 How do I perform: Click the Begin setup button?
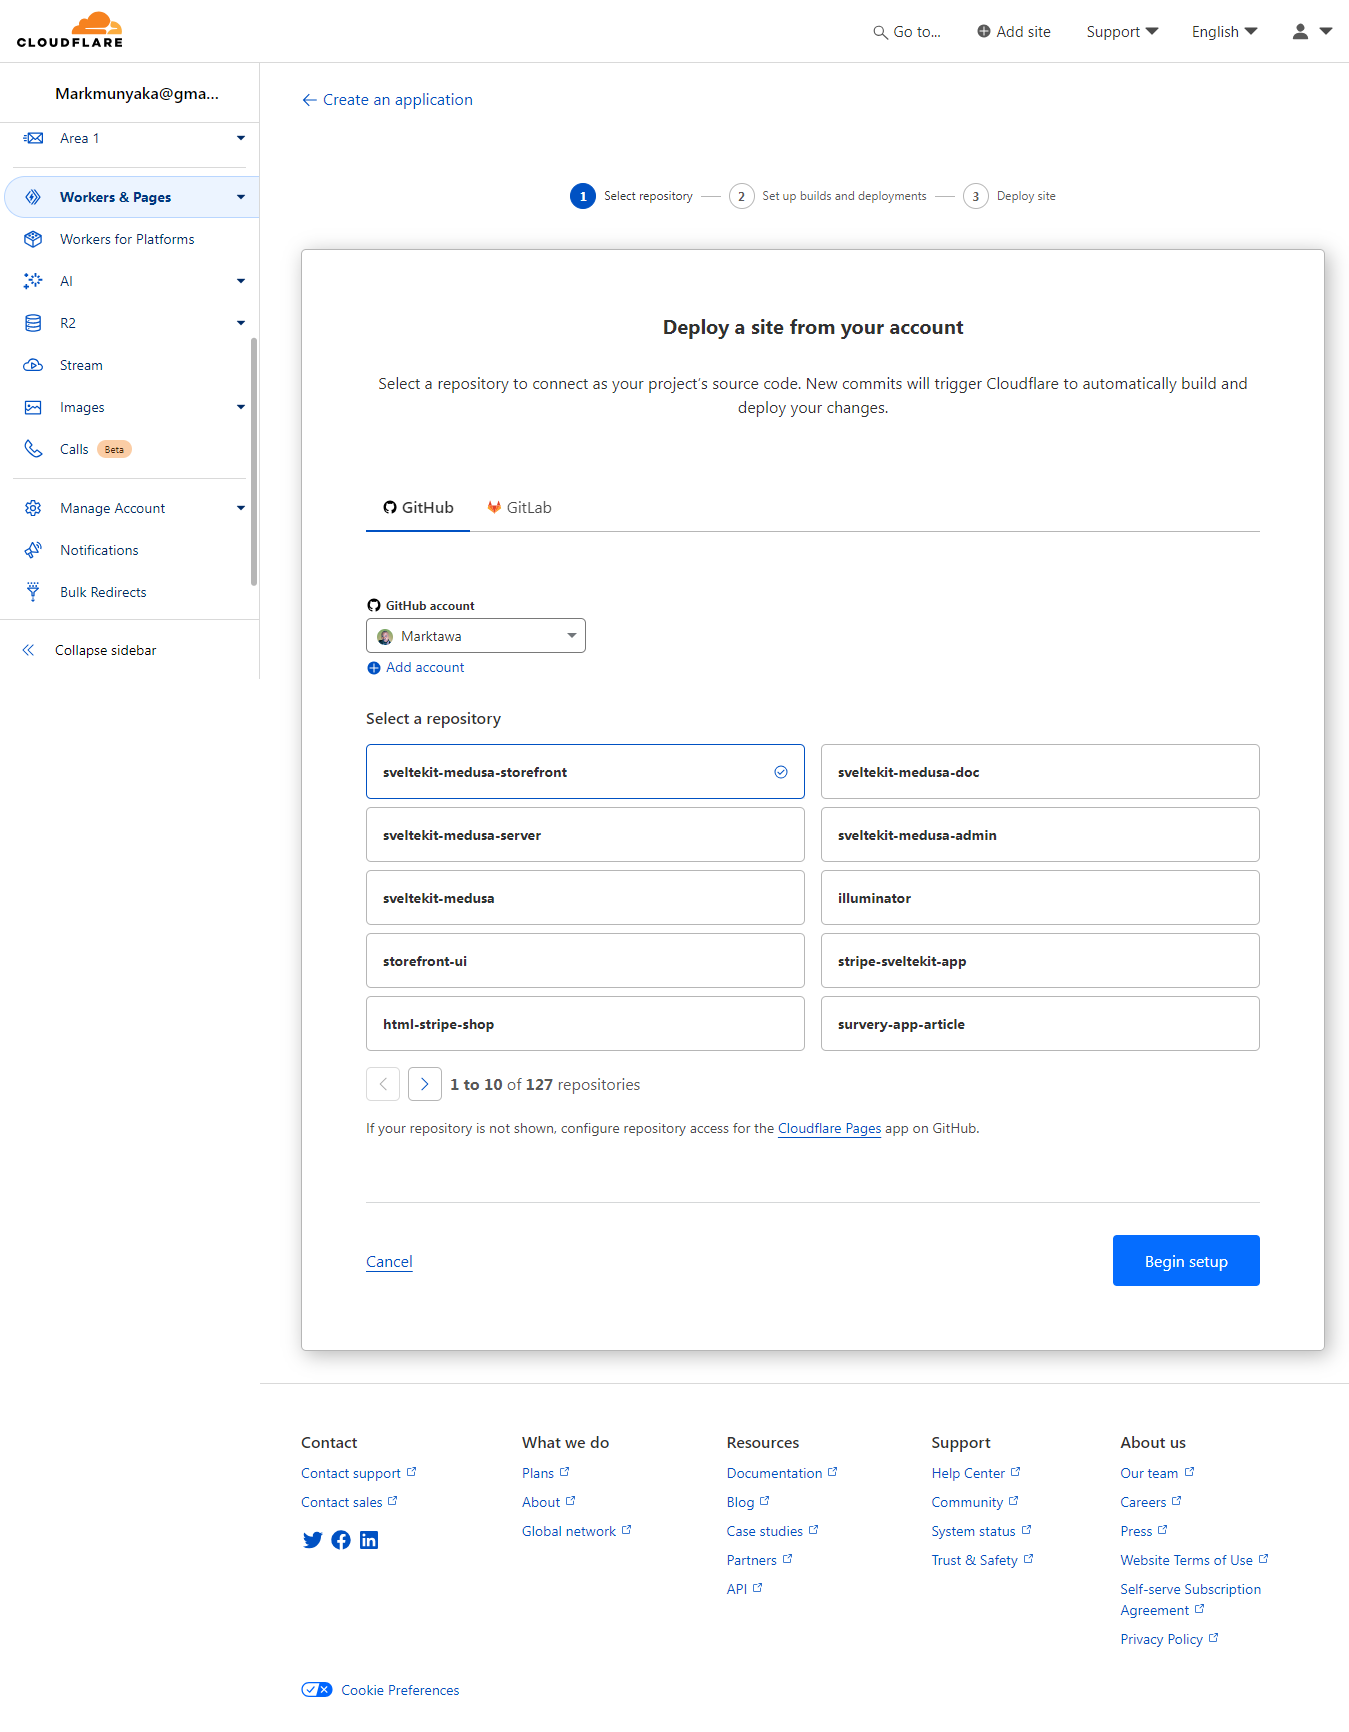pyautogui.click(x=1186, y=1261)
